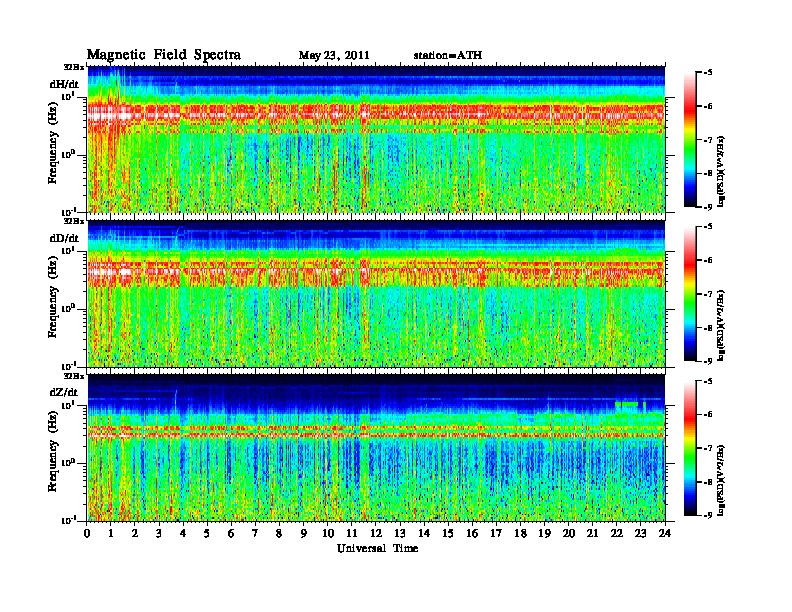Screen dimensions: 792x612
Task: Click the "-9" value on dH/dt color scale
Action: [708, 207]
